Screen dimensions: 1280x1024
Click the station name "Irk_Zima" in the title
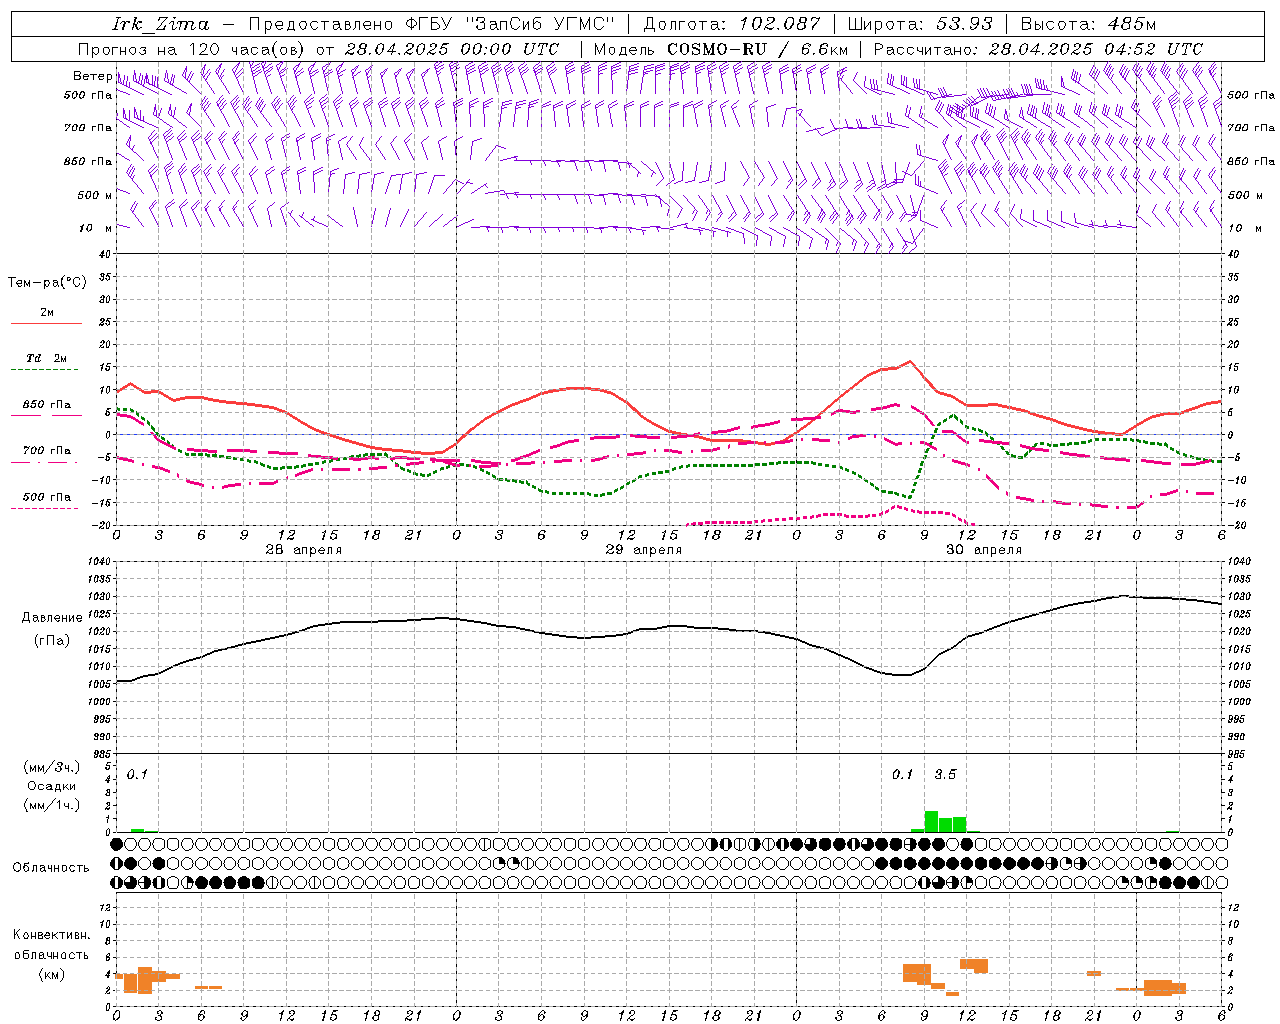(x=161, y=24)
